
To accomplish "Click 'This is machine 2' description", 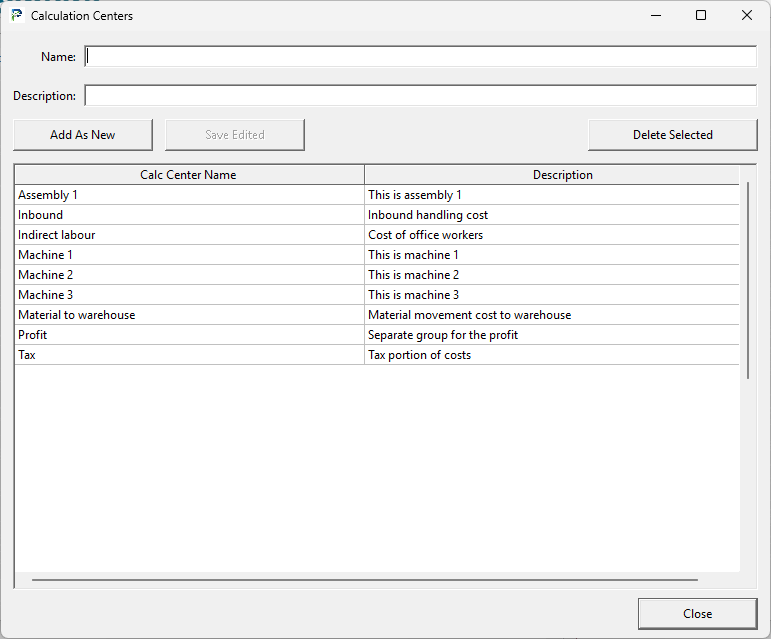I will pos(552,275).
